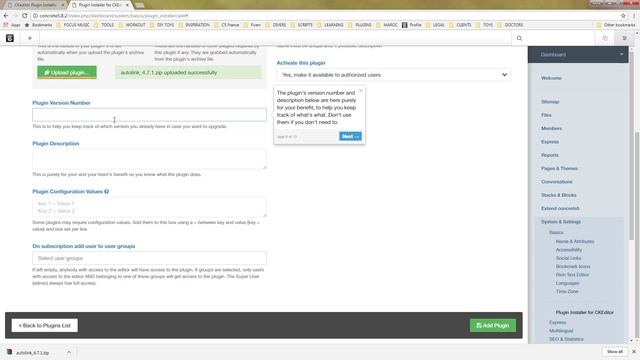Viewport: 640px width, 360px height.
Task: Open the FOCUS MUSIC bookmarks folder
Action: click(x=73, y=25)
